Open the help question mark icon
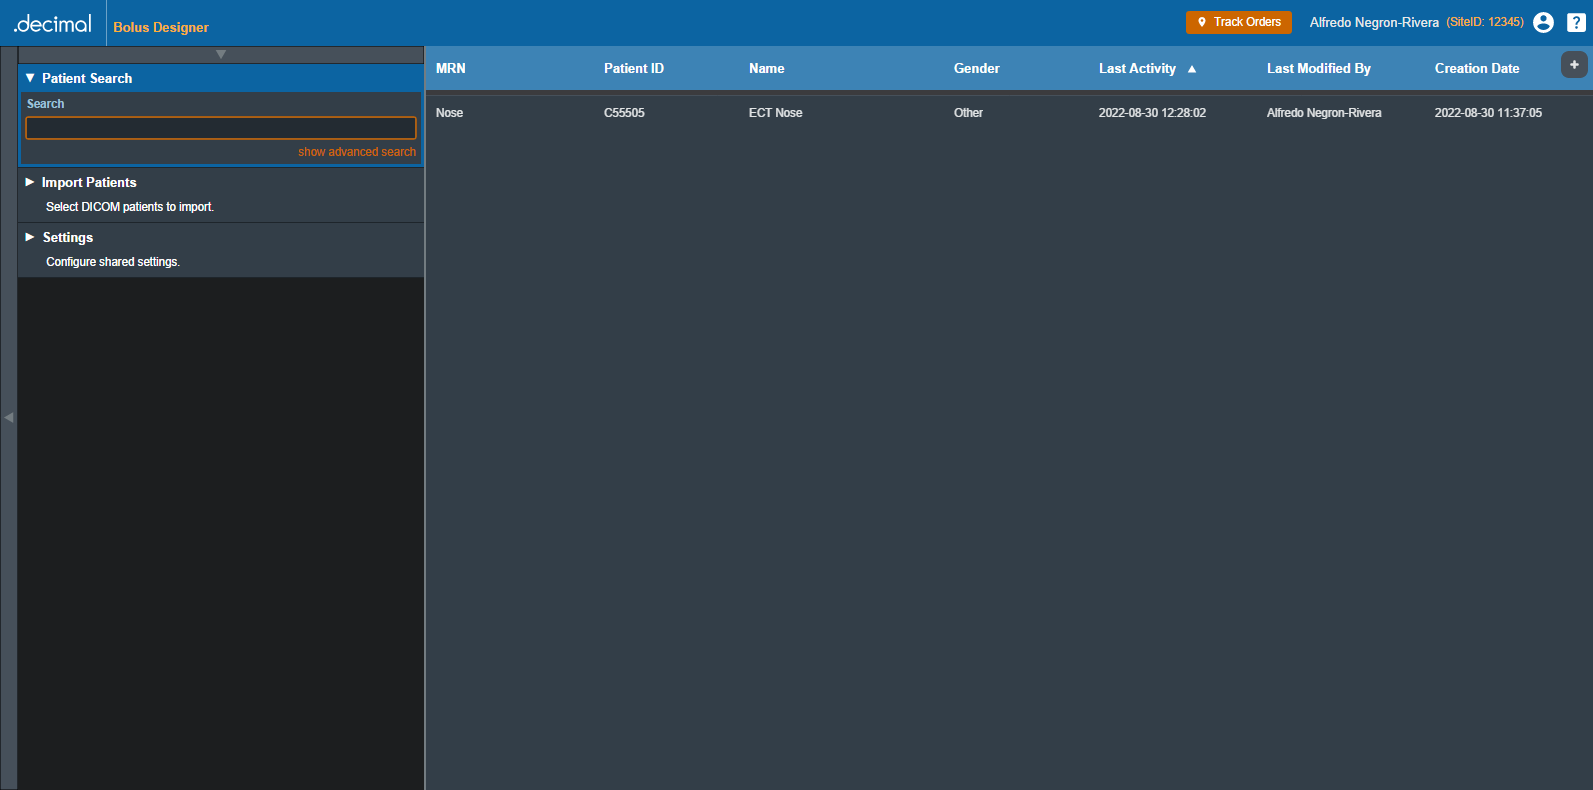 [x=1576, y=23]
